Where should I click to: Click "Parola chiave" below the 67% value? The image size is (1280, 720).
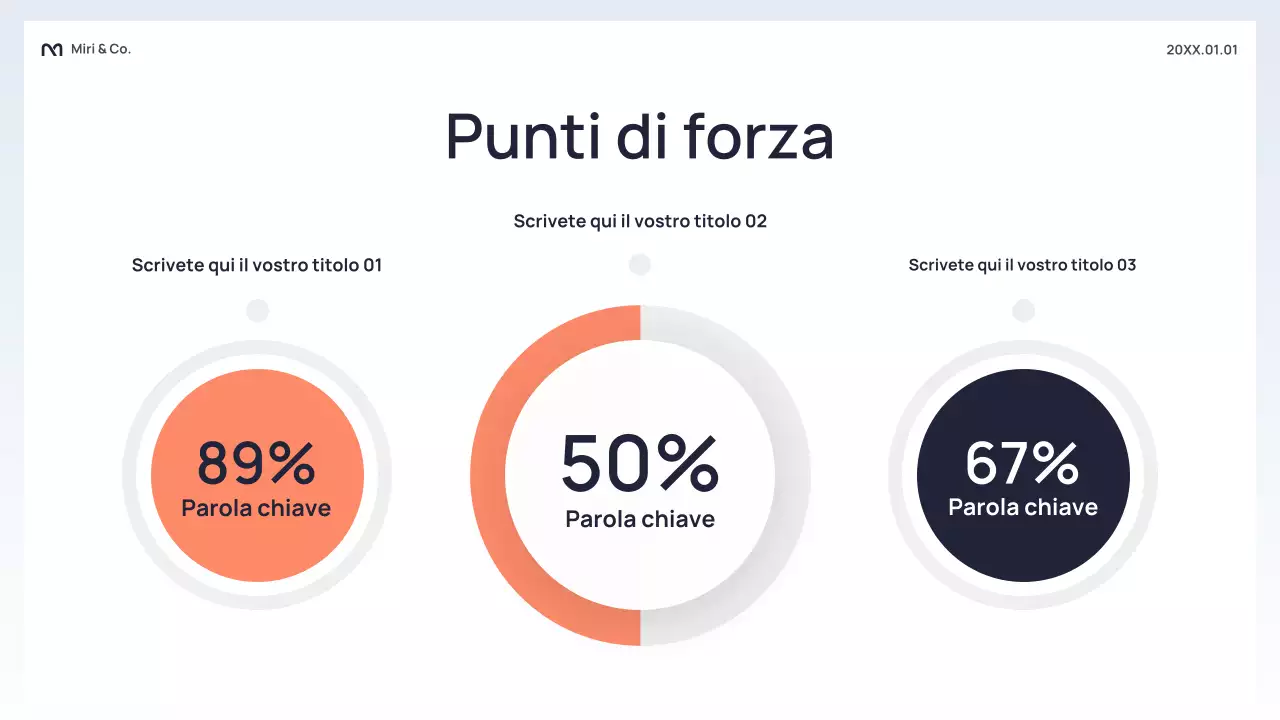coord(1023,507)
